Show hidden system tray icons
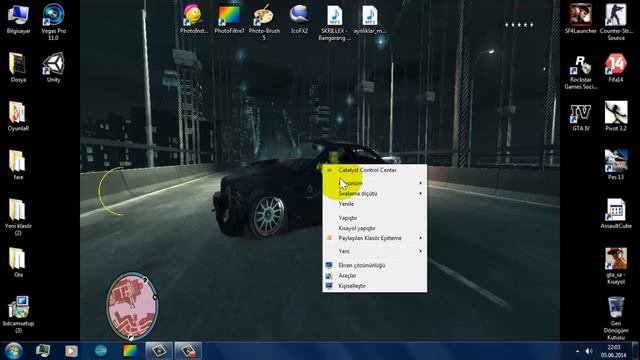This screenshot has width=640, height=360. point(577,351)
